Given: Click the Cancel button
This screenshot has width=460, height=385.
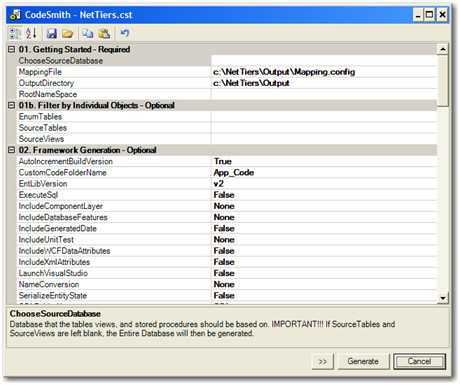Looking at the screenshot, I should (x=419, y=361).
